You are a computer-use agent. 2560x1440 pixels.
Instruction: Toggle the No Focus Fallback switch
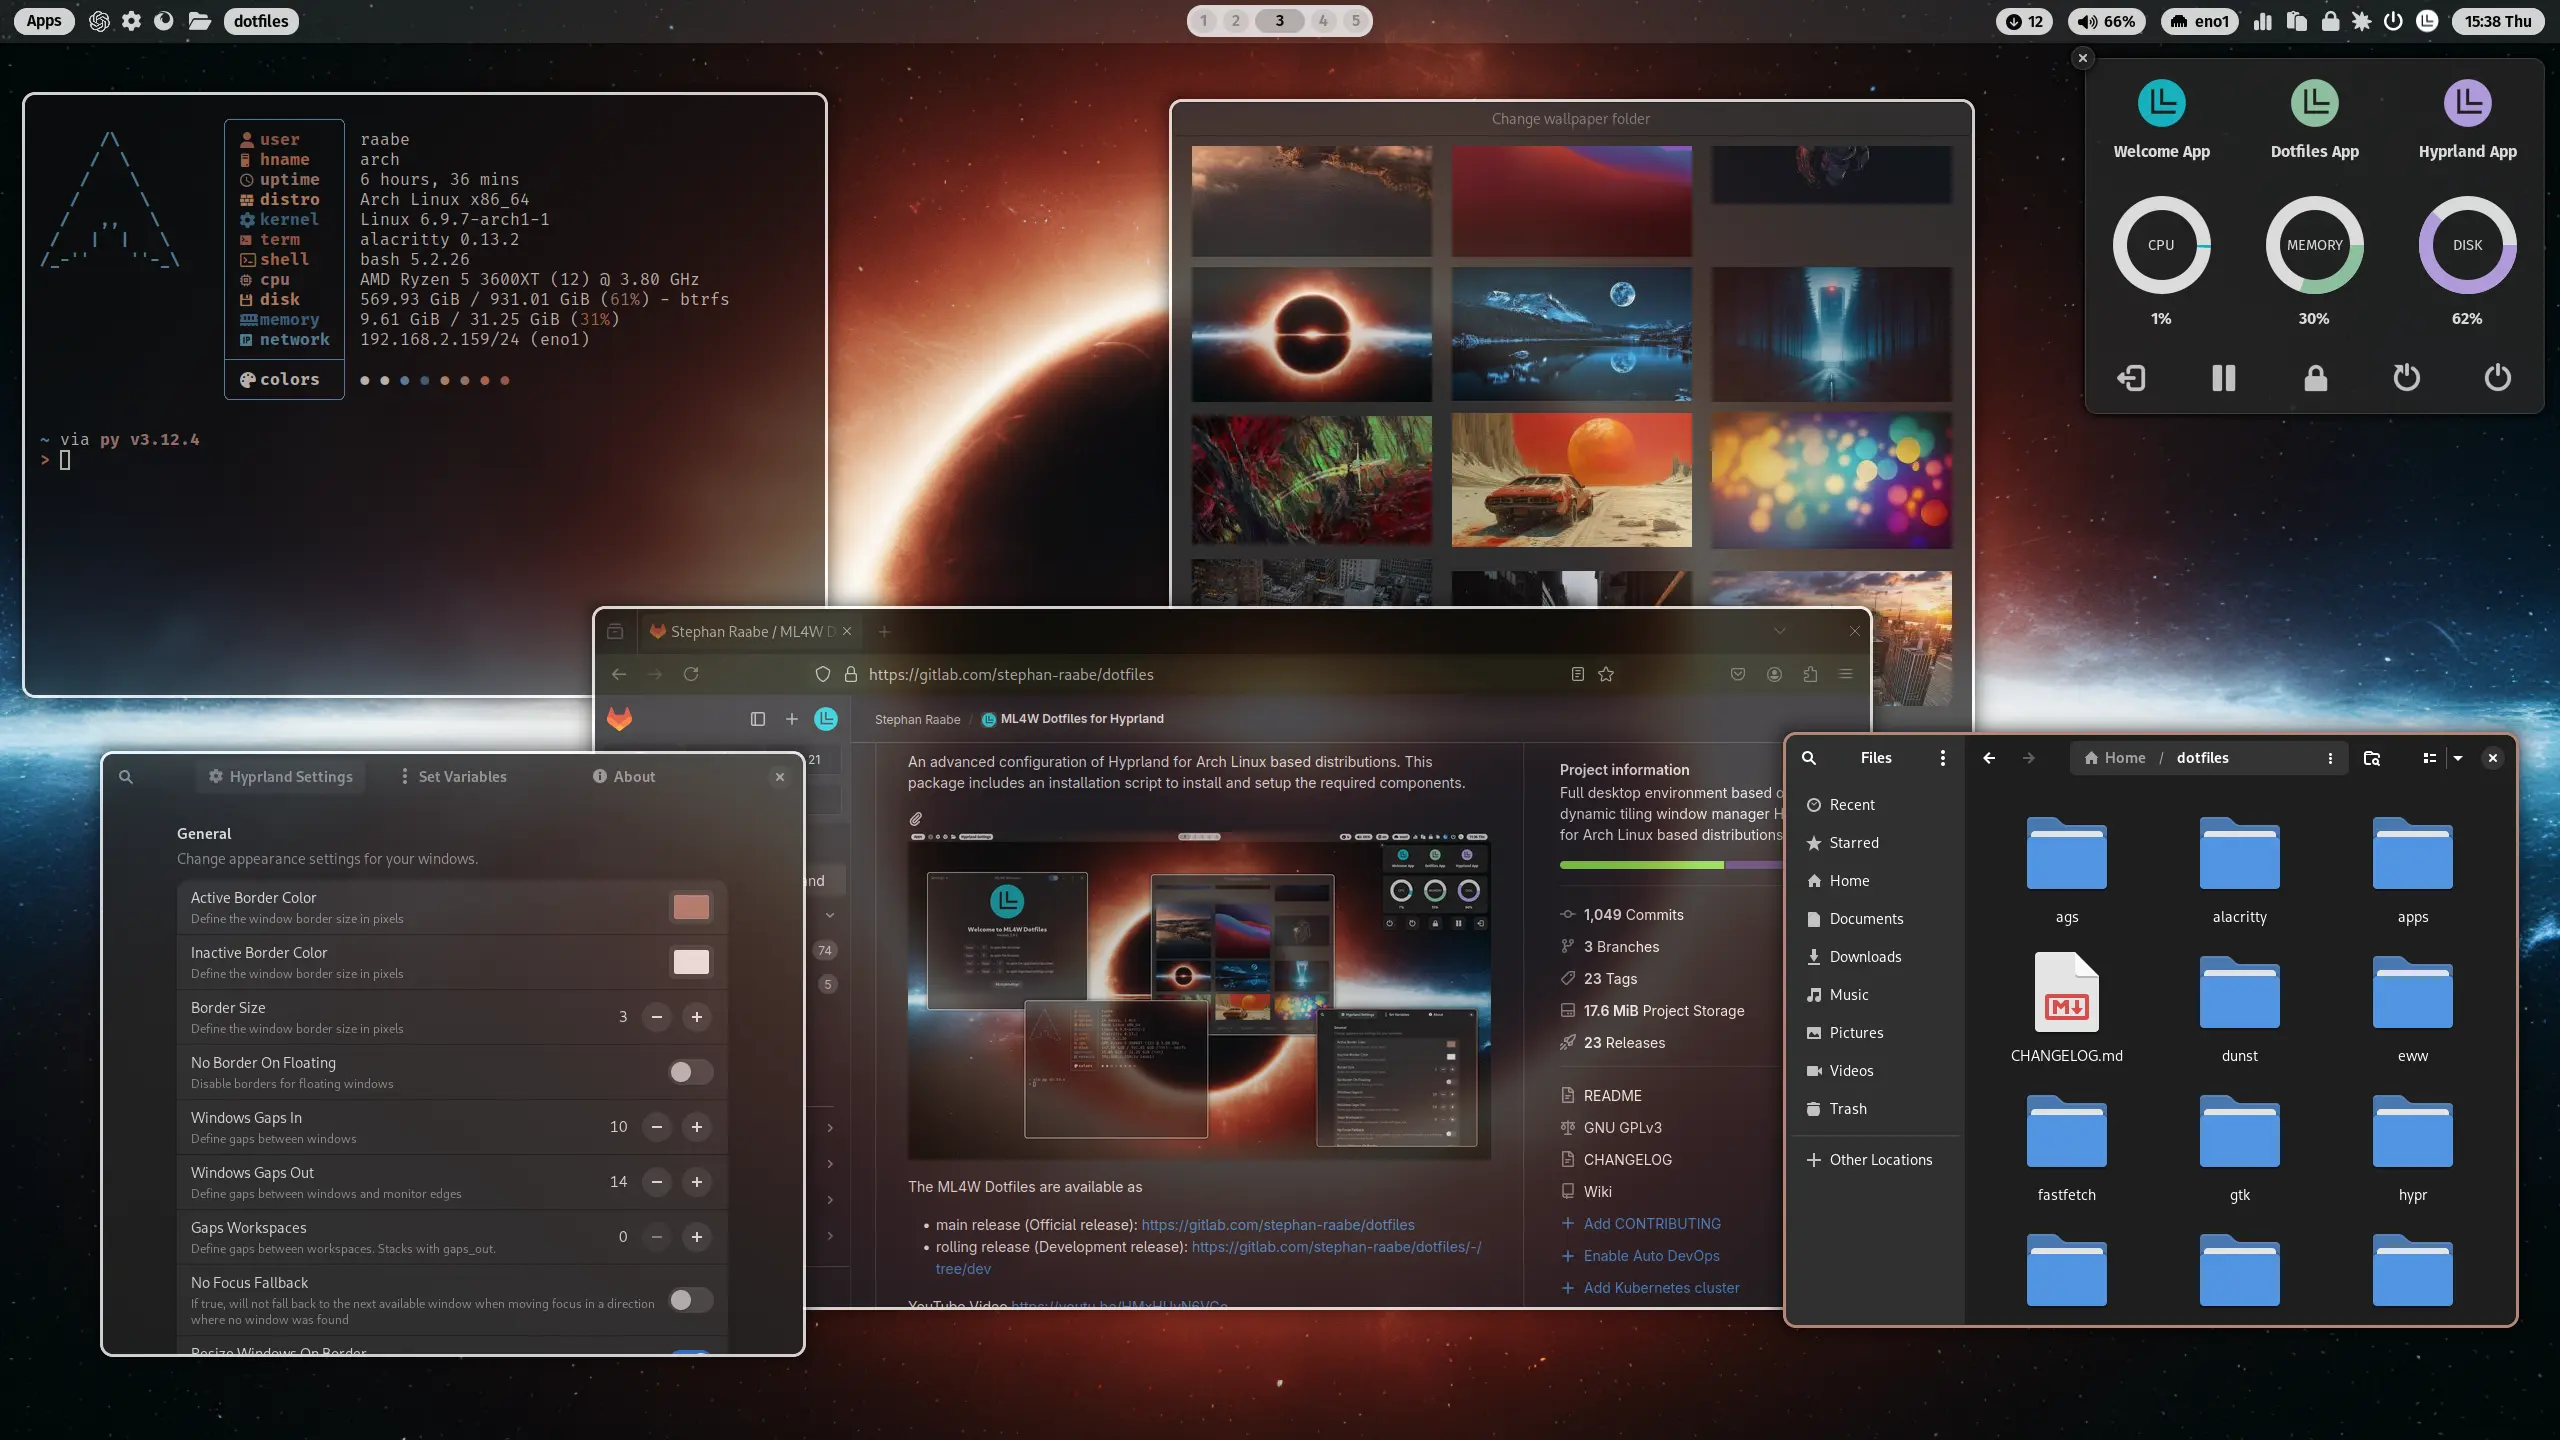(690, 1300)
